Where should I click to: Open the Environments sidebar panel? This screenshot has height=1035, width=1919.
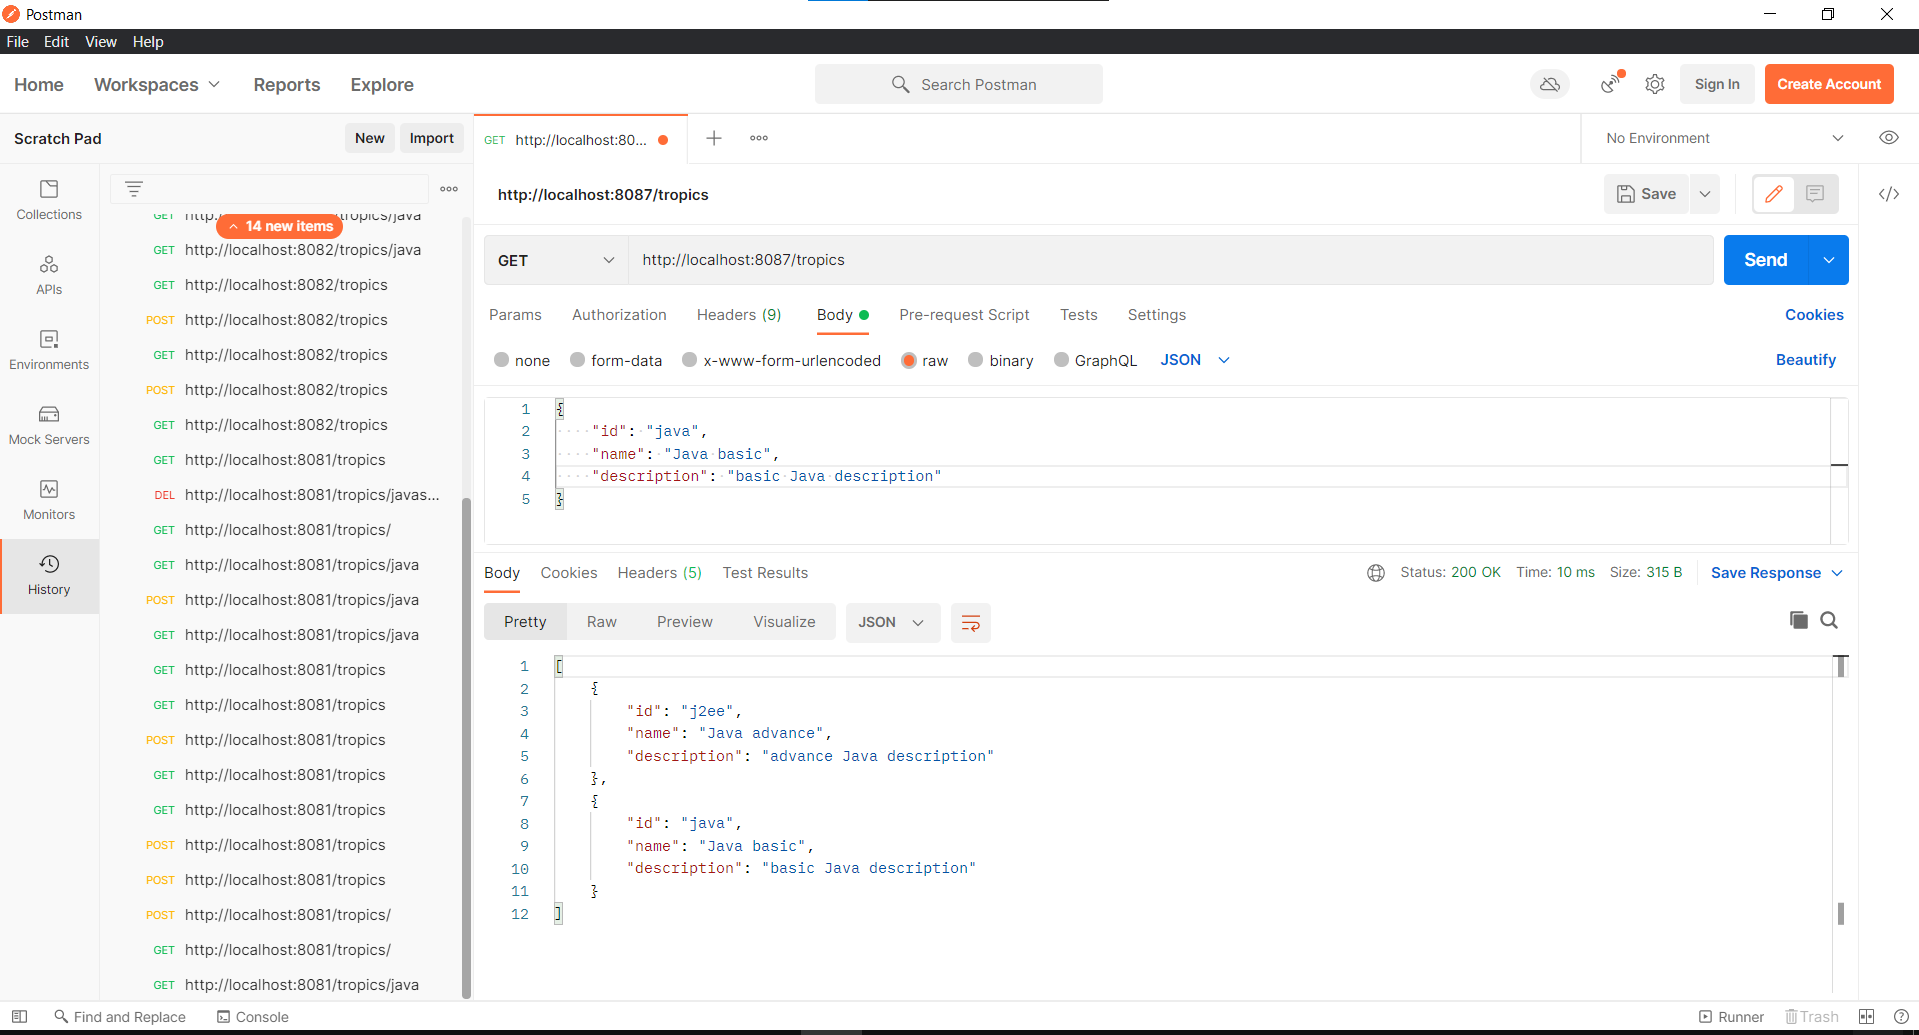tap(49, 350)
